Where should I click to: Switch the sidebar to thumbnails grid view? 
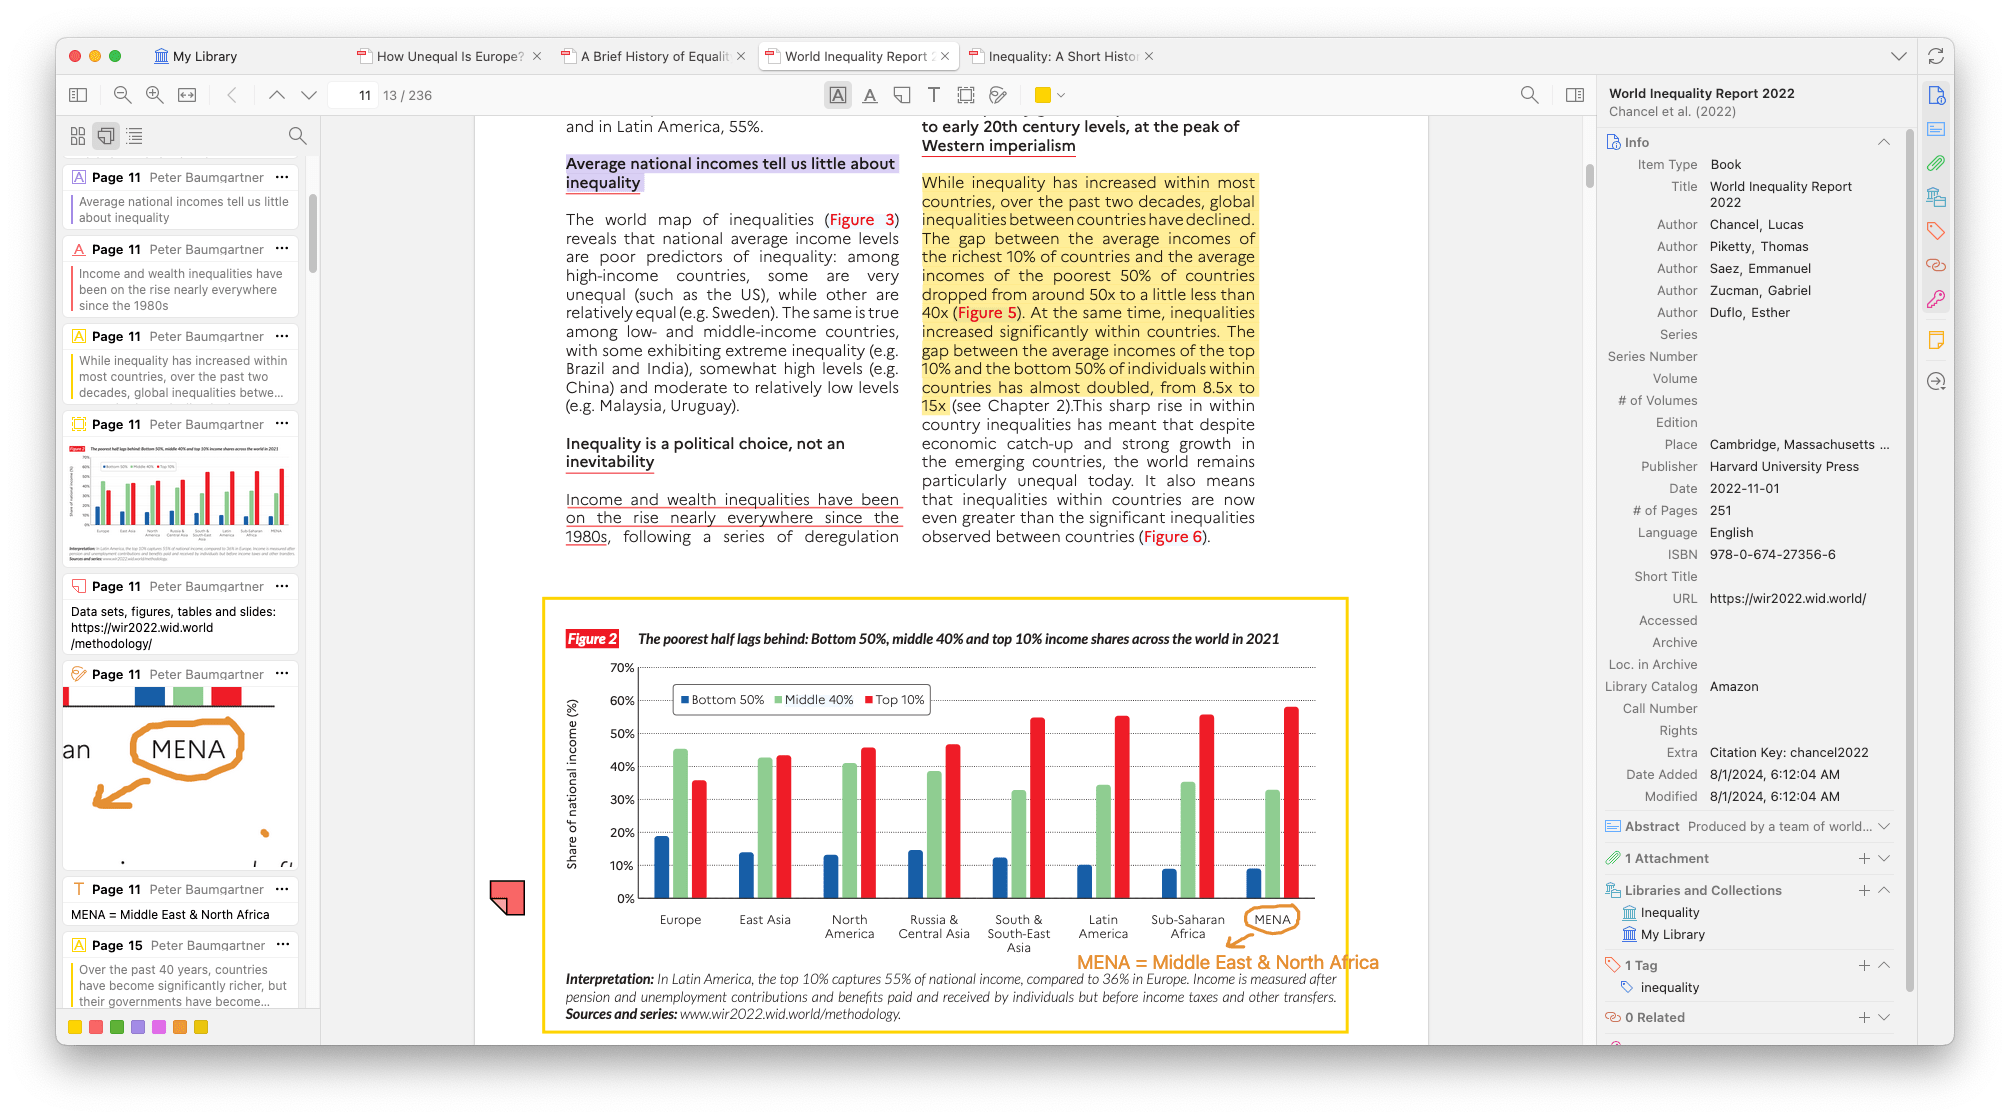[78, 136]
